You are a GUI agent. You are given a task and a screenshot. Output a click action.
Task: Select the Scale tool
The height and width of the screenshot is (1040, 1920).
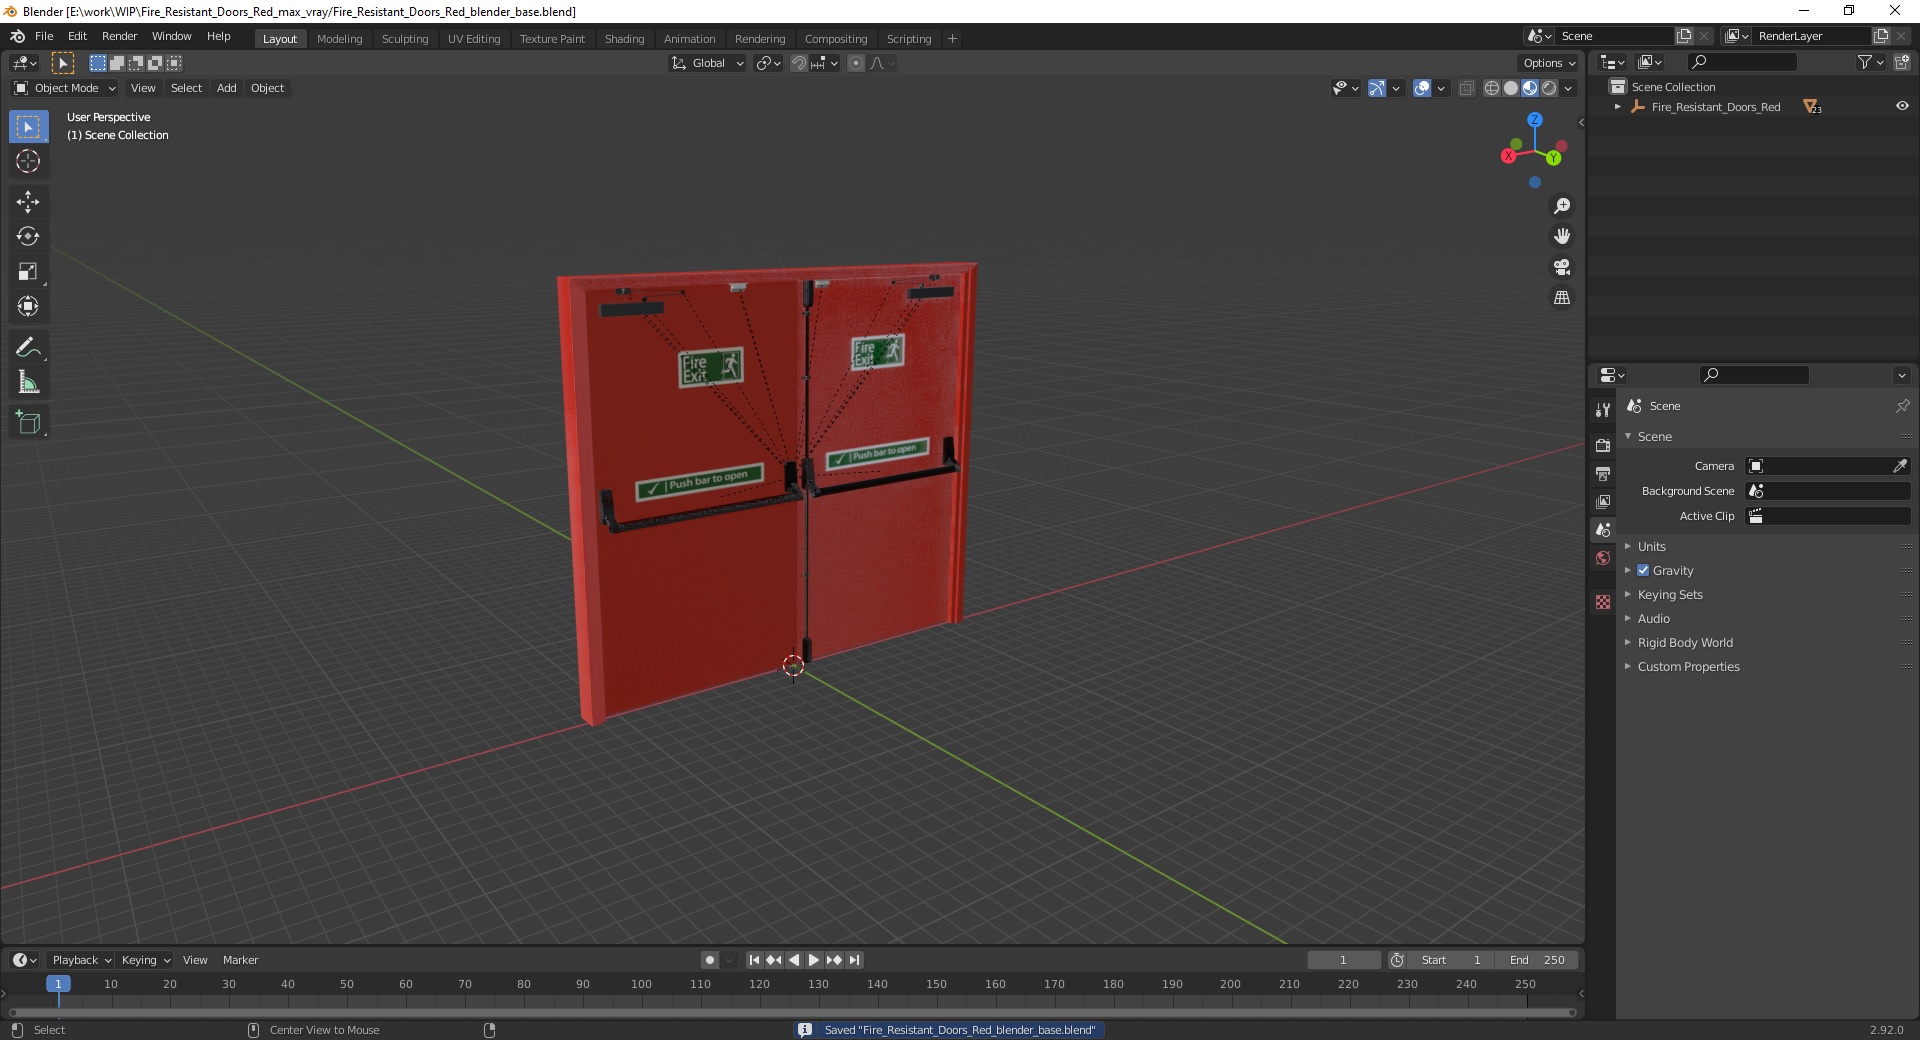tap(28, 272)
